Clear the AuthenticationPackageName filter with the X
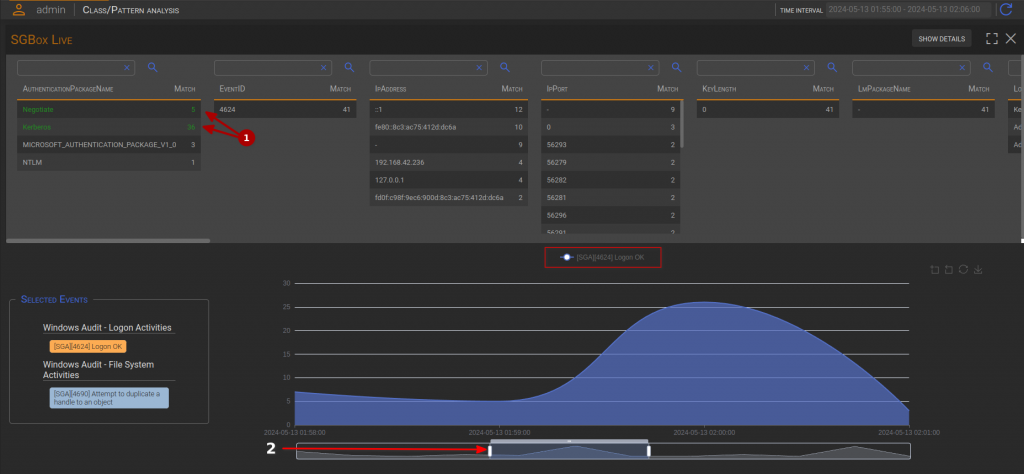 (x=127, y=67)
